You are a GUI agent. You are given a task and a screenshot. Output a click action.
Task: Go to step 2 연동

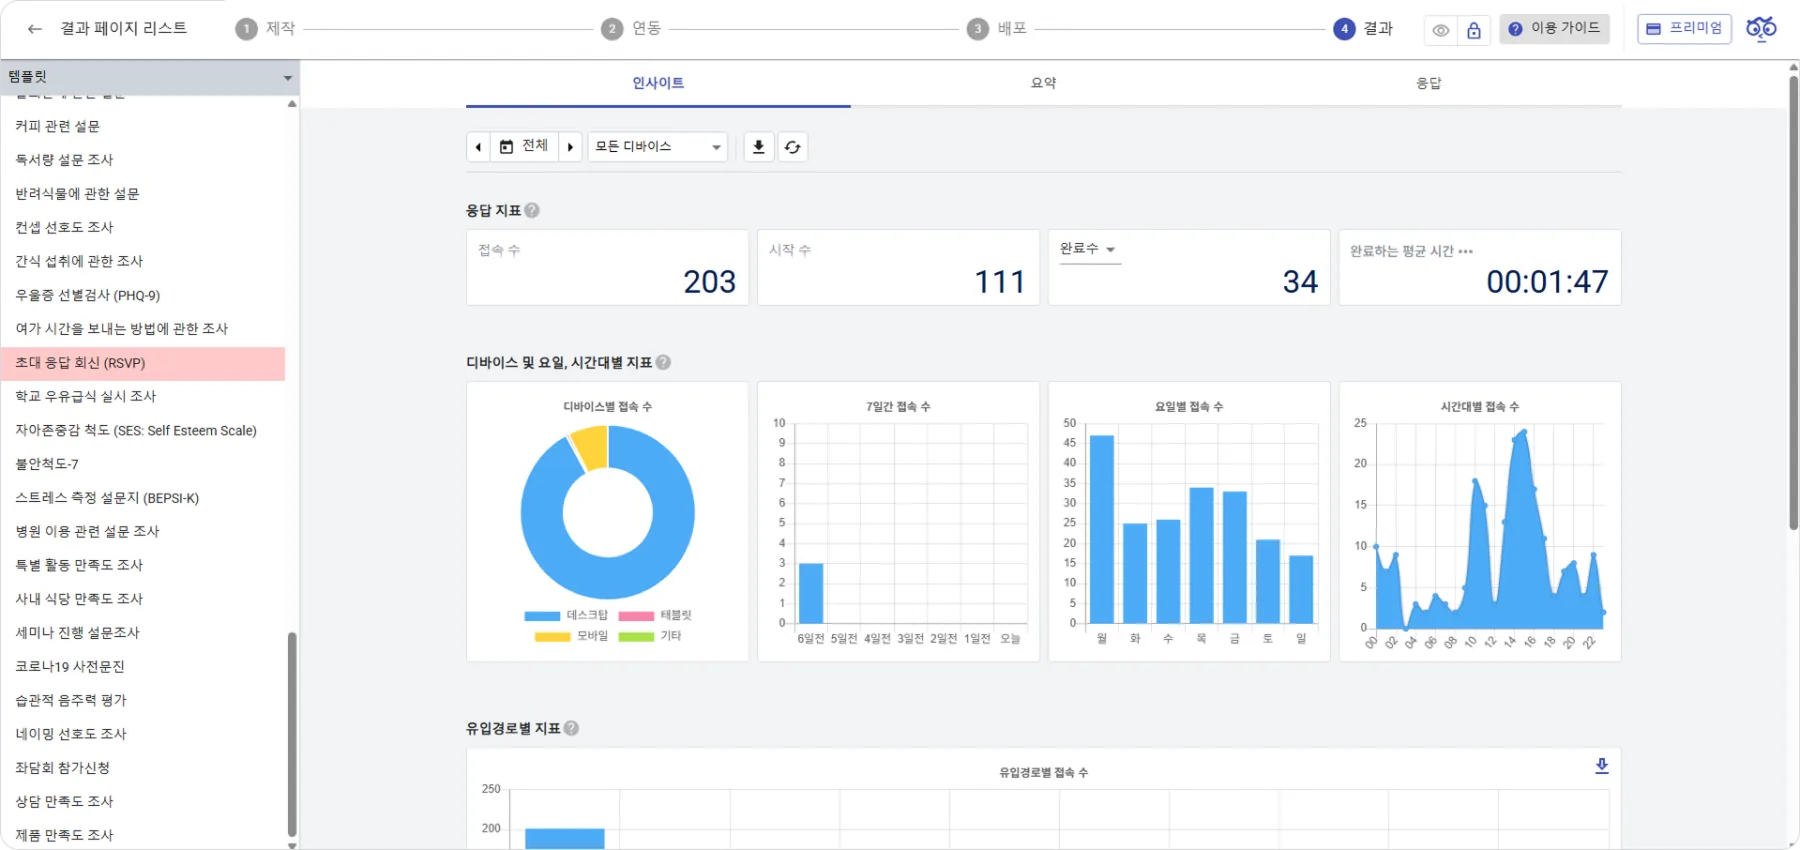point(631,29)
